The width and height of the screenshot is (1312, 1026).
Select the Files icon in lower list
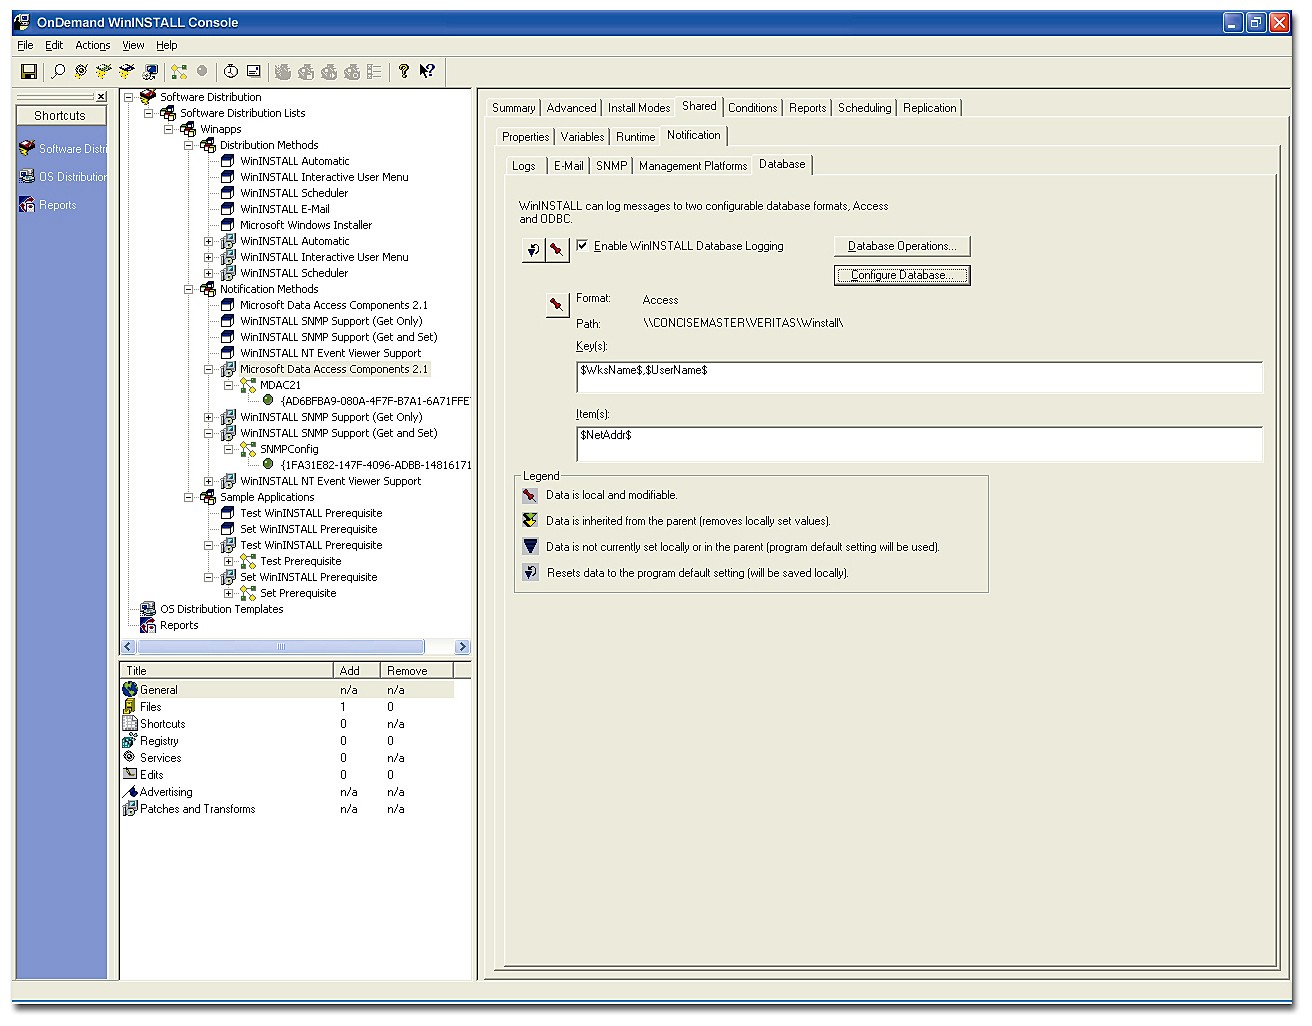(130, 706)
